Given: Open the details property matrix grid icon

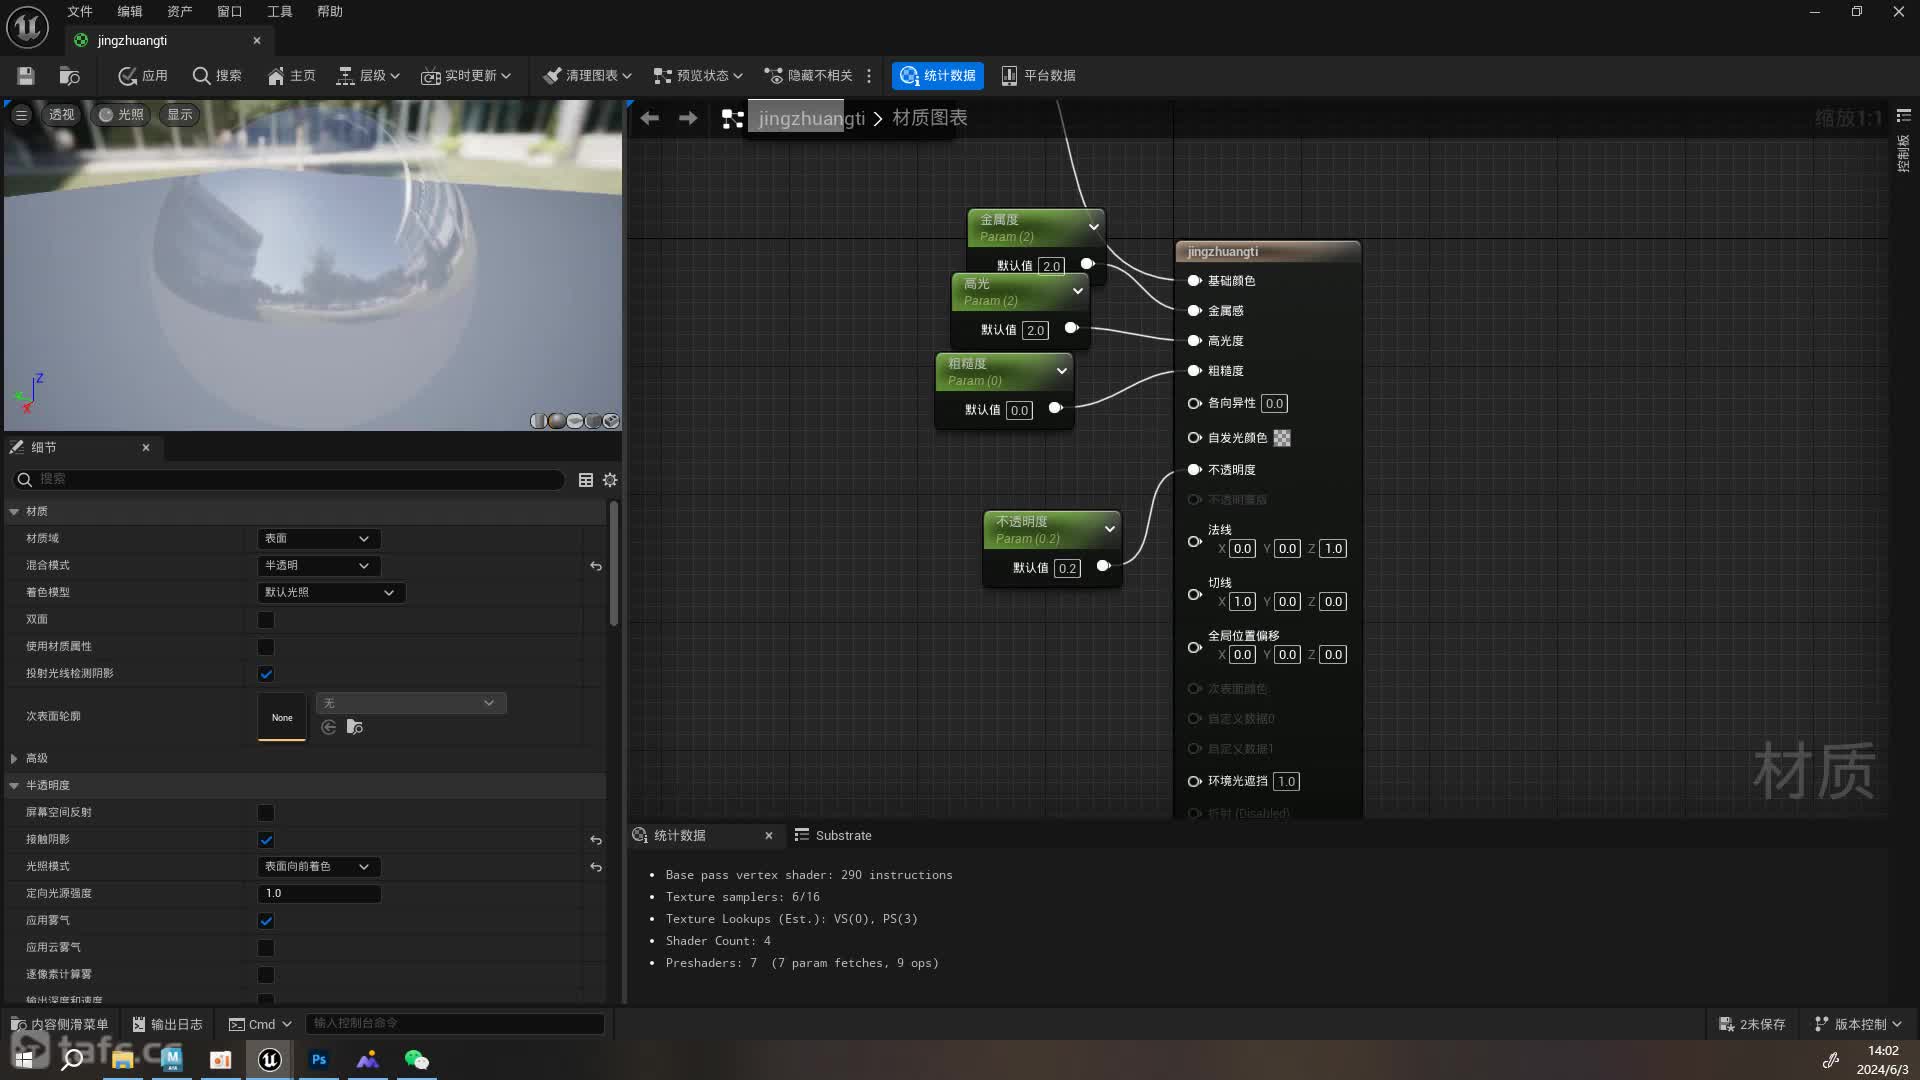Looking at the screenshot, I should tap(586, 480).
